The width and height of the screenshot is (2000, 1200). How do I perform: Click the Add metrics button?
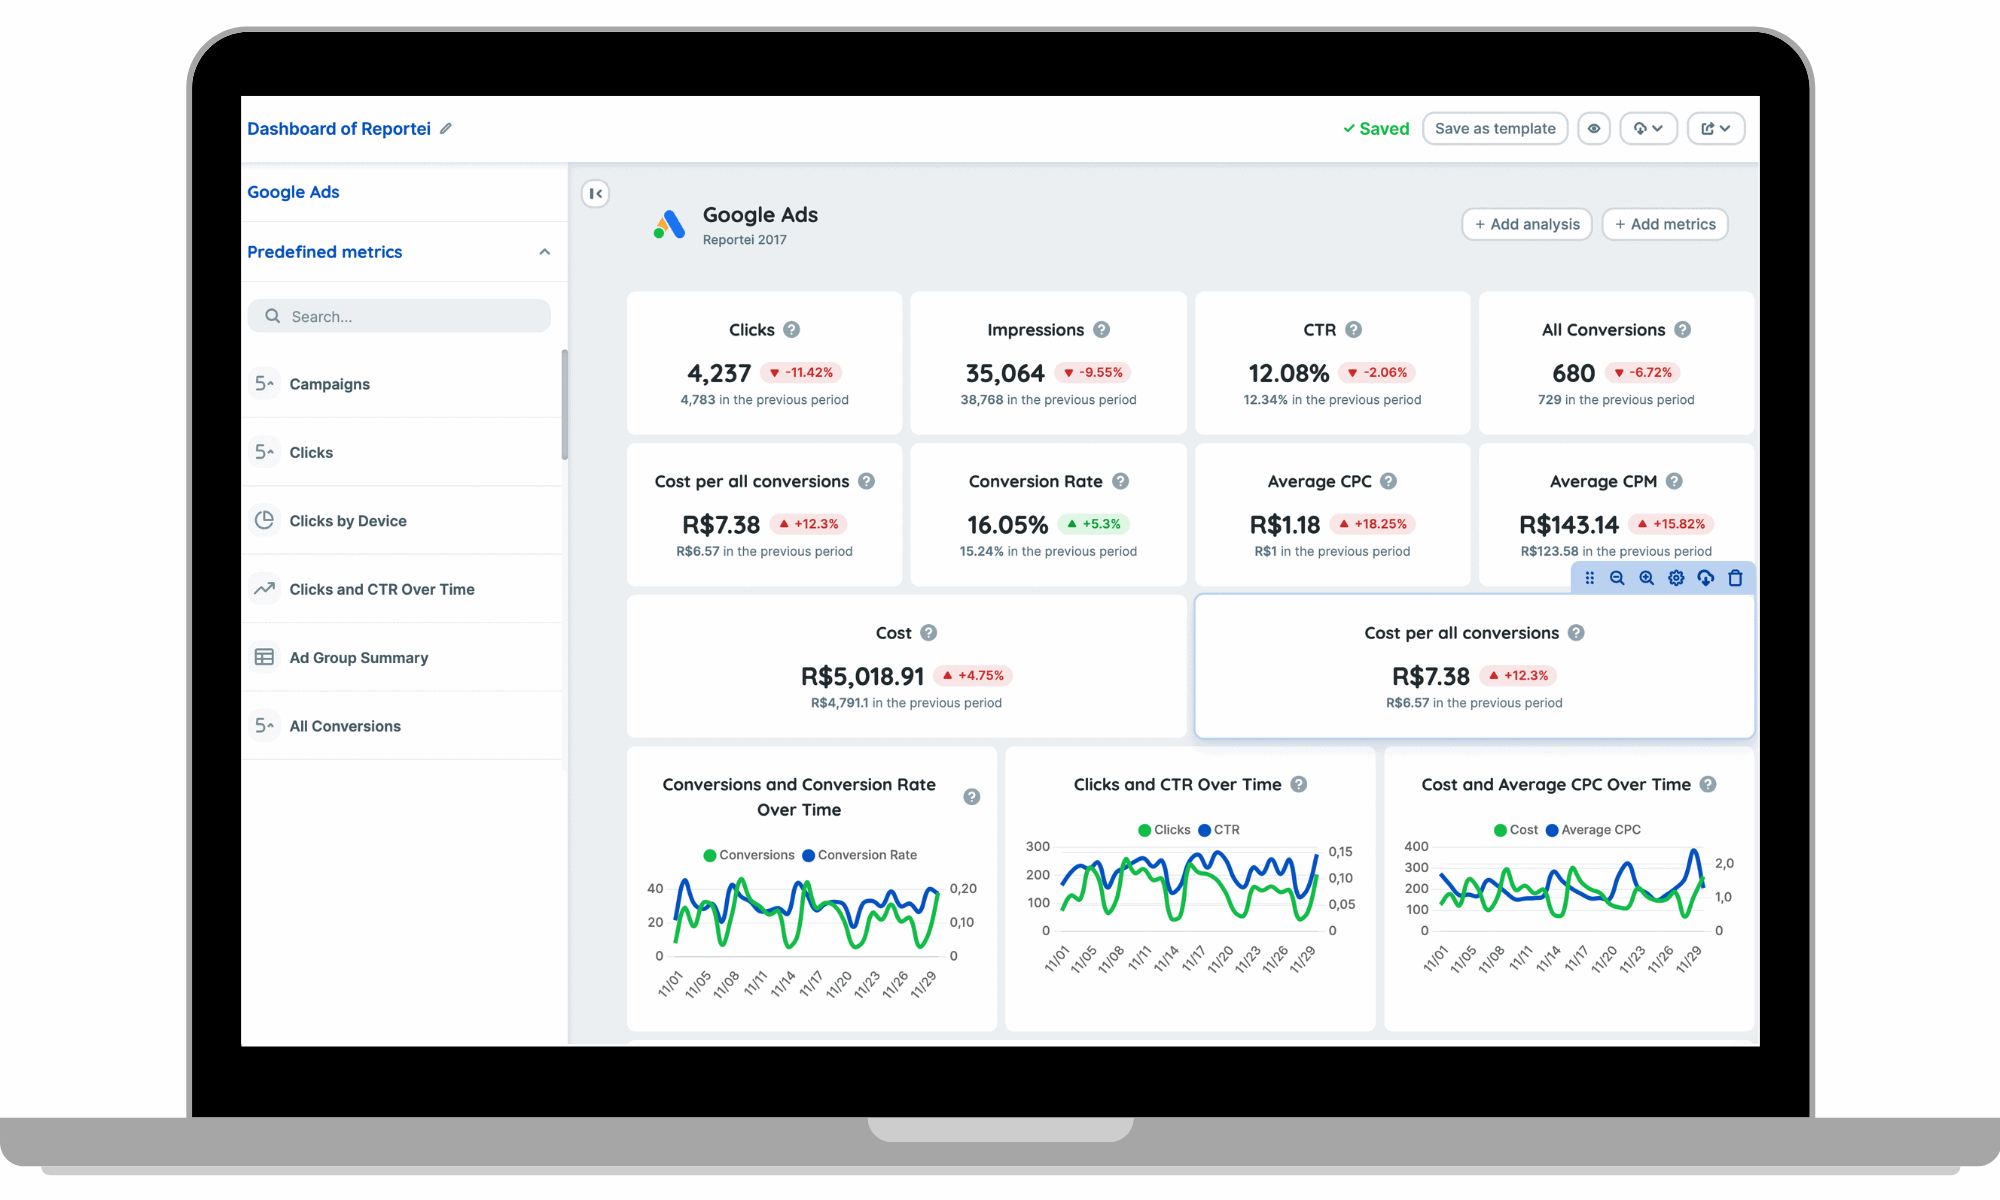1663,223
